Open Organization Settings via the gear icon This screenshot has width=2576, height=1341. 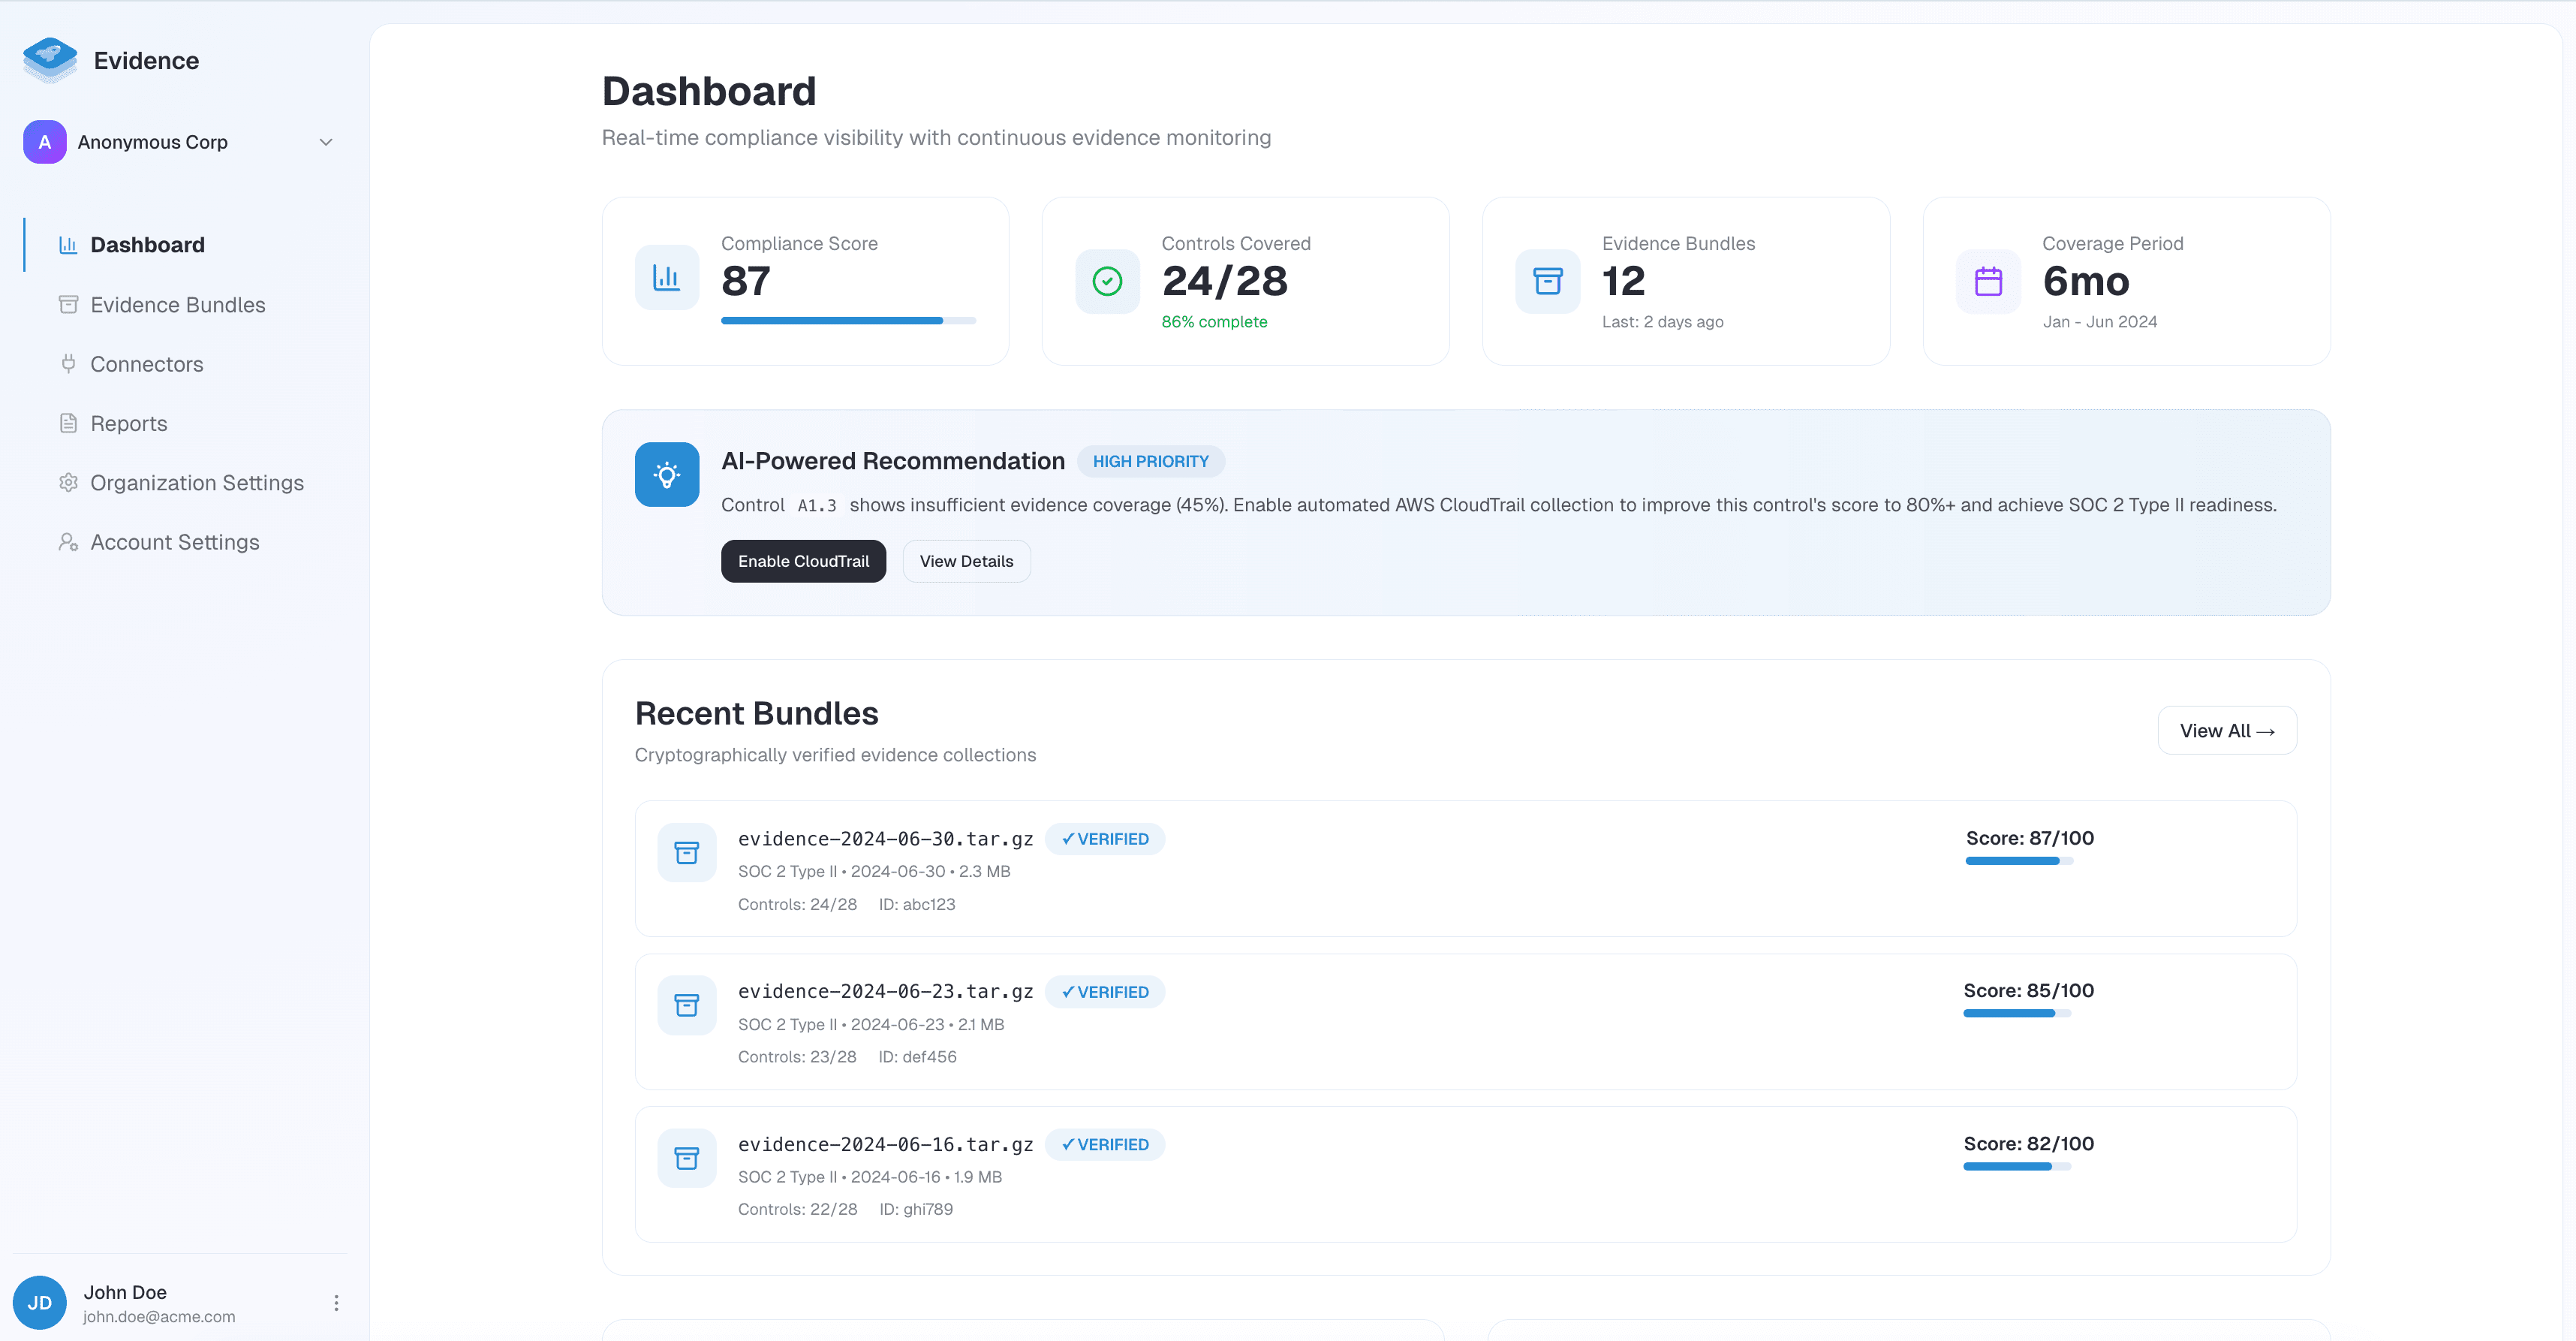pyautogui.click(x=67, y=482)
